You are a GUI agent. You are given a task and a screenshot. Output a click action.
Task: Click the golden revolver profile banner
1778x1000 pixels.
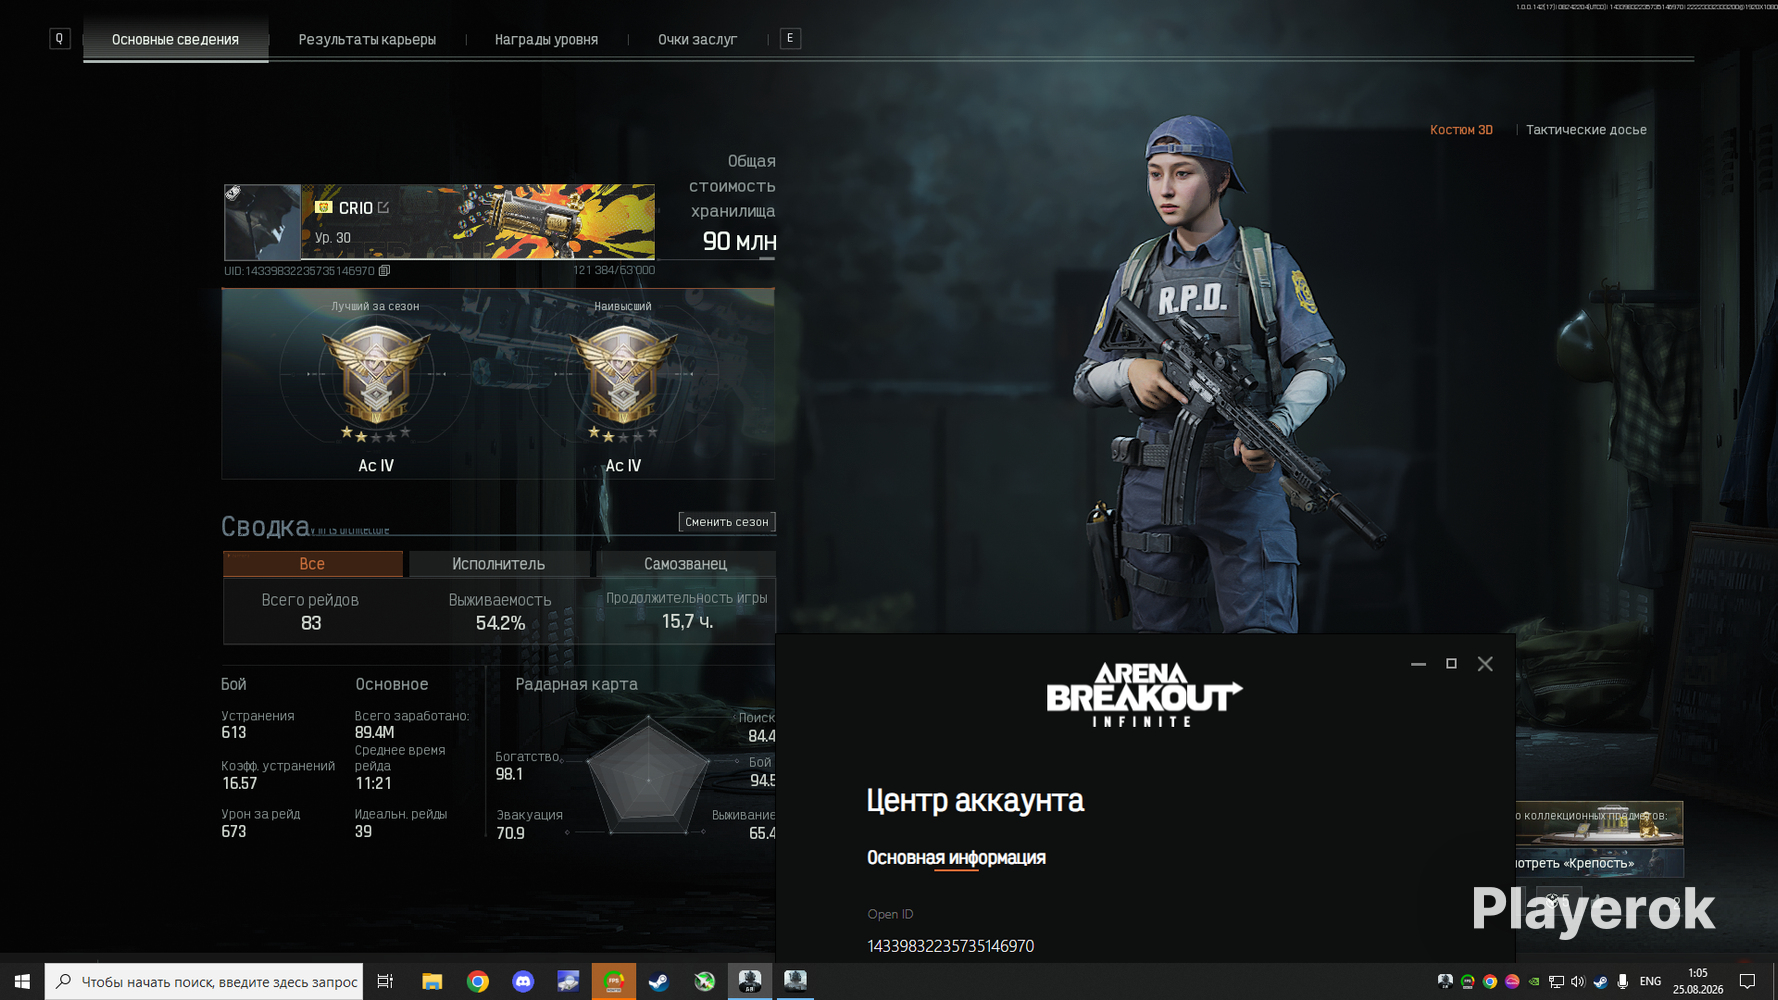pos(478,221)
